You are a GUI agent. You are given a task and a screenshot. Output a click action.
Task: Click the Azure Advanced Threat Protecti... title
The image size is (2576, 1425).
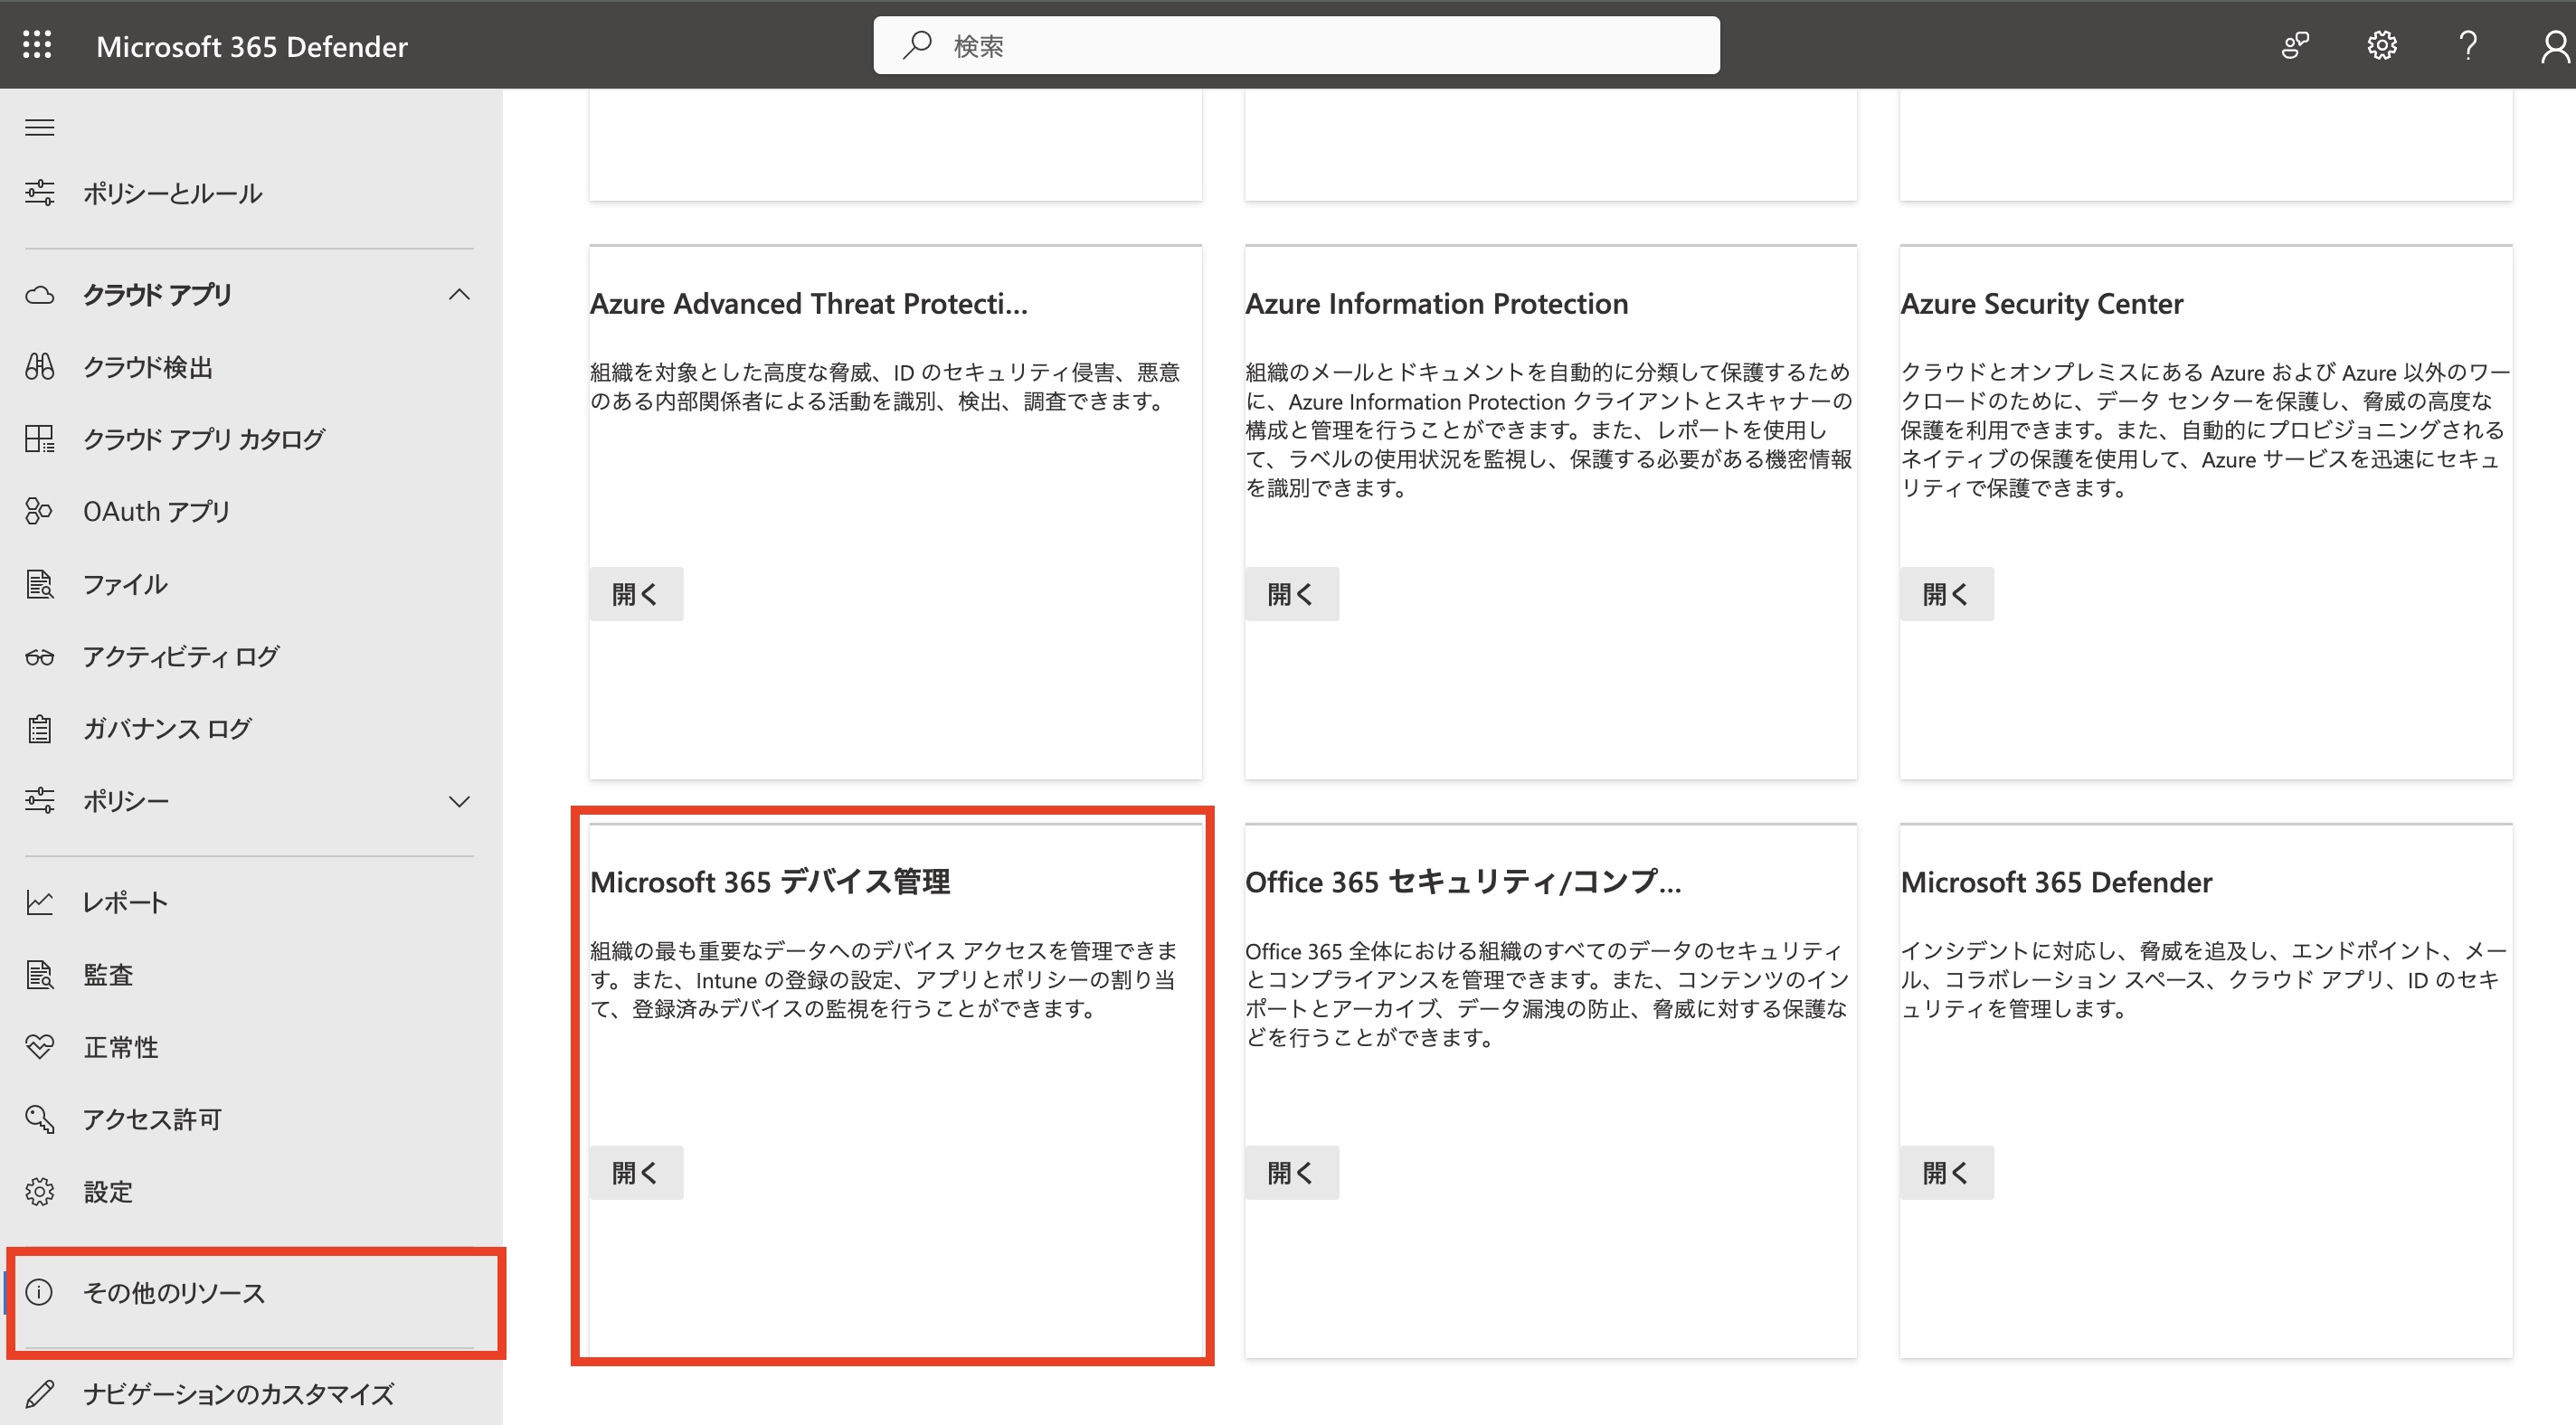pyautogui.click(x=808, y=303)
